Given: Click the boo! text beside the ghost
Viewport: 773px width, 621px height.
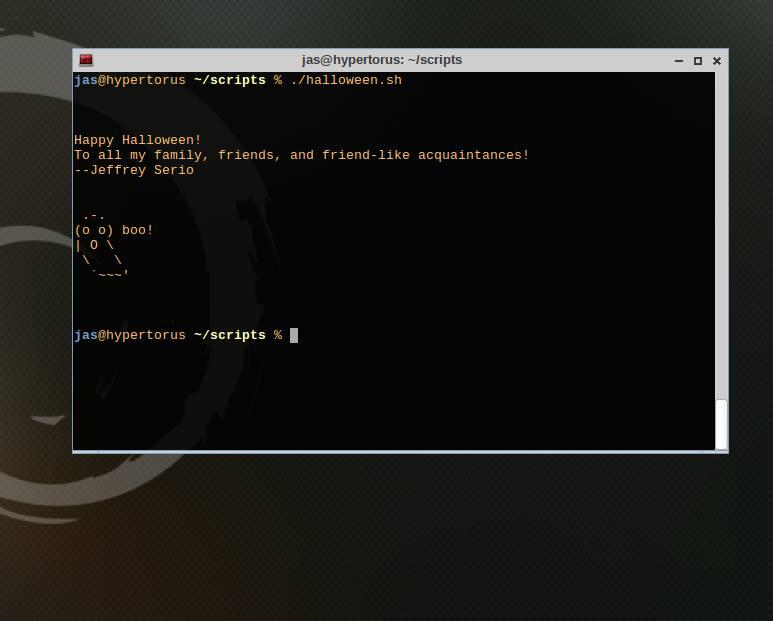Looking at the screenshot, I should tap(138, 230).
